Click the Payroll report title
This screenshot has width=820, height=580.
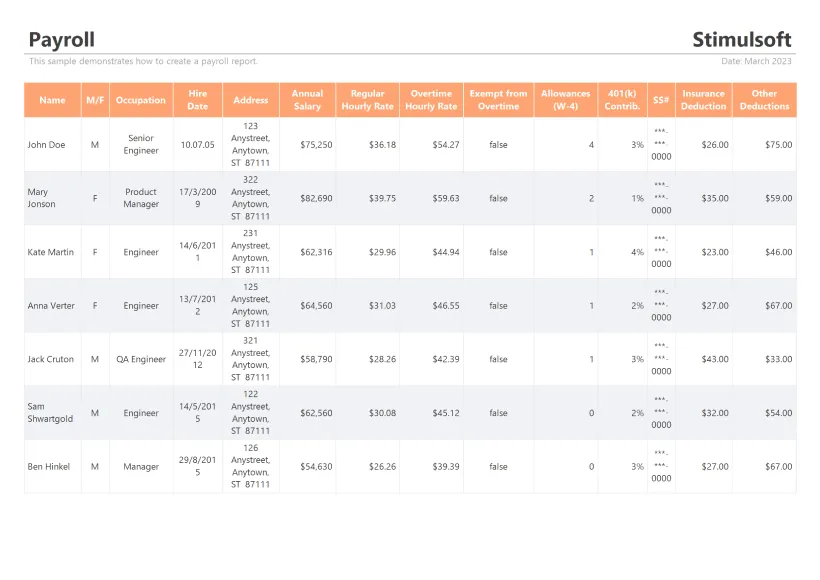point(62,40)
